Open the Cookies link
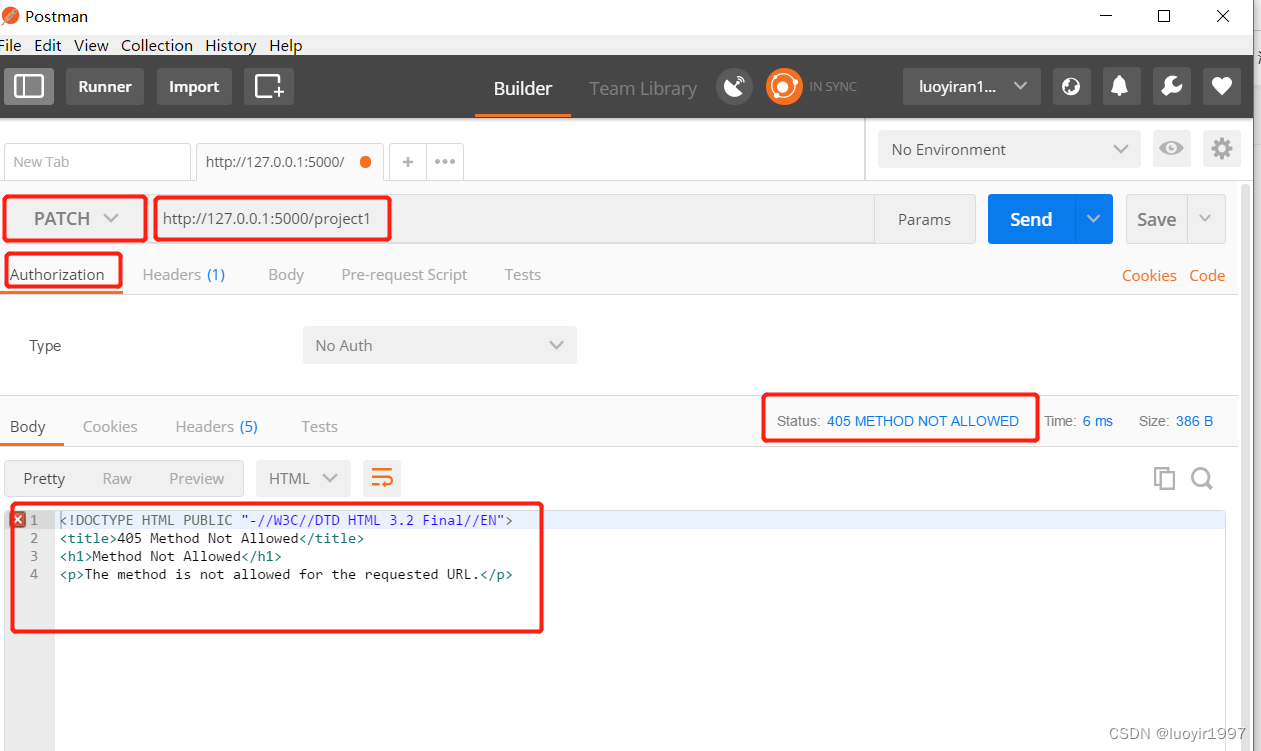This screenshot has height=751, width=1261. pyautogui.click(x=1149, y=275)
